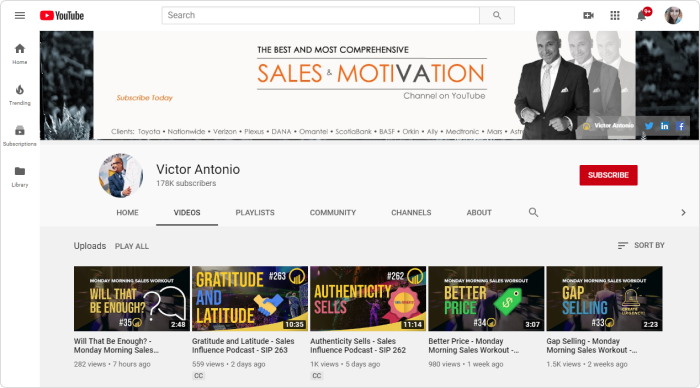Click 1.5K views 2 weeks ago text
Screen dimensions: 700x388
point(587,364)
